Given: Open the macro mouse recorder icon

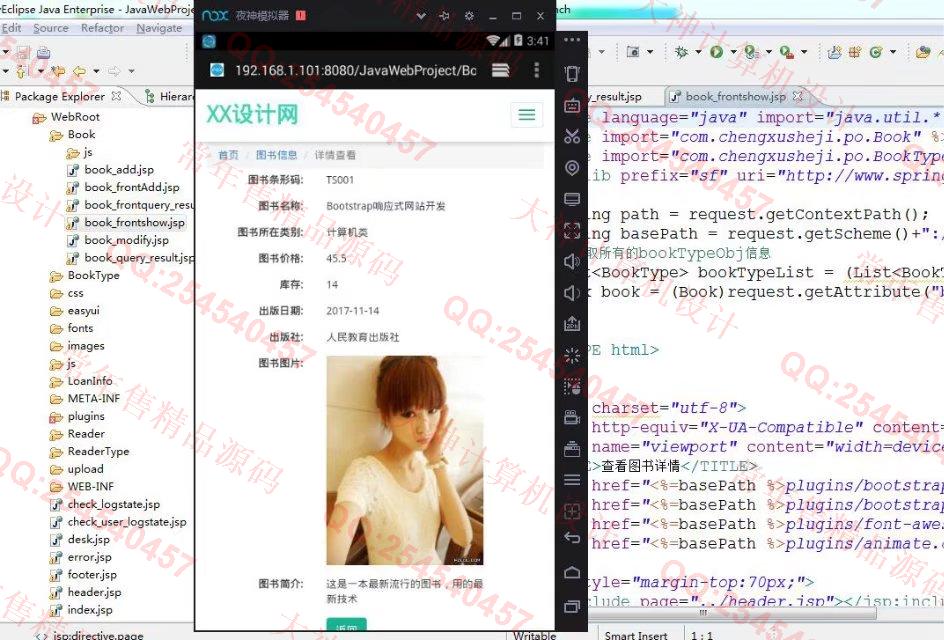Looking at the screenshot, I should 572,386.
